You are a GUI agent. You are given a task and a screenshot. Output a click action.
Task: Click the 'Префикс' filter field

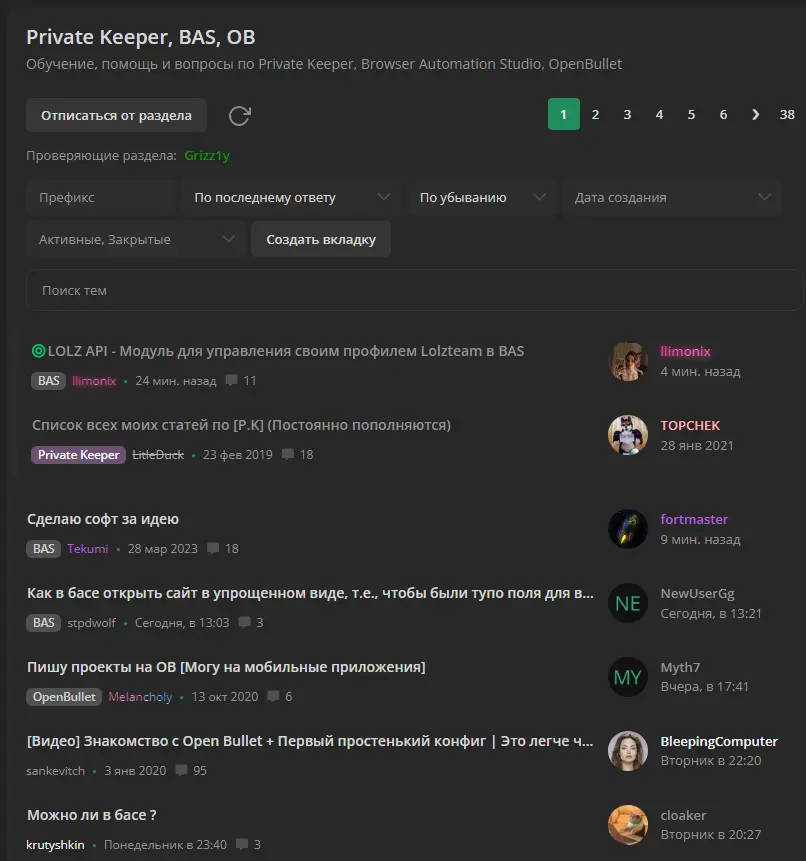point(100,198)
